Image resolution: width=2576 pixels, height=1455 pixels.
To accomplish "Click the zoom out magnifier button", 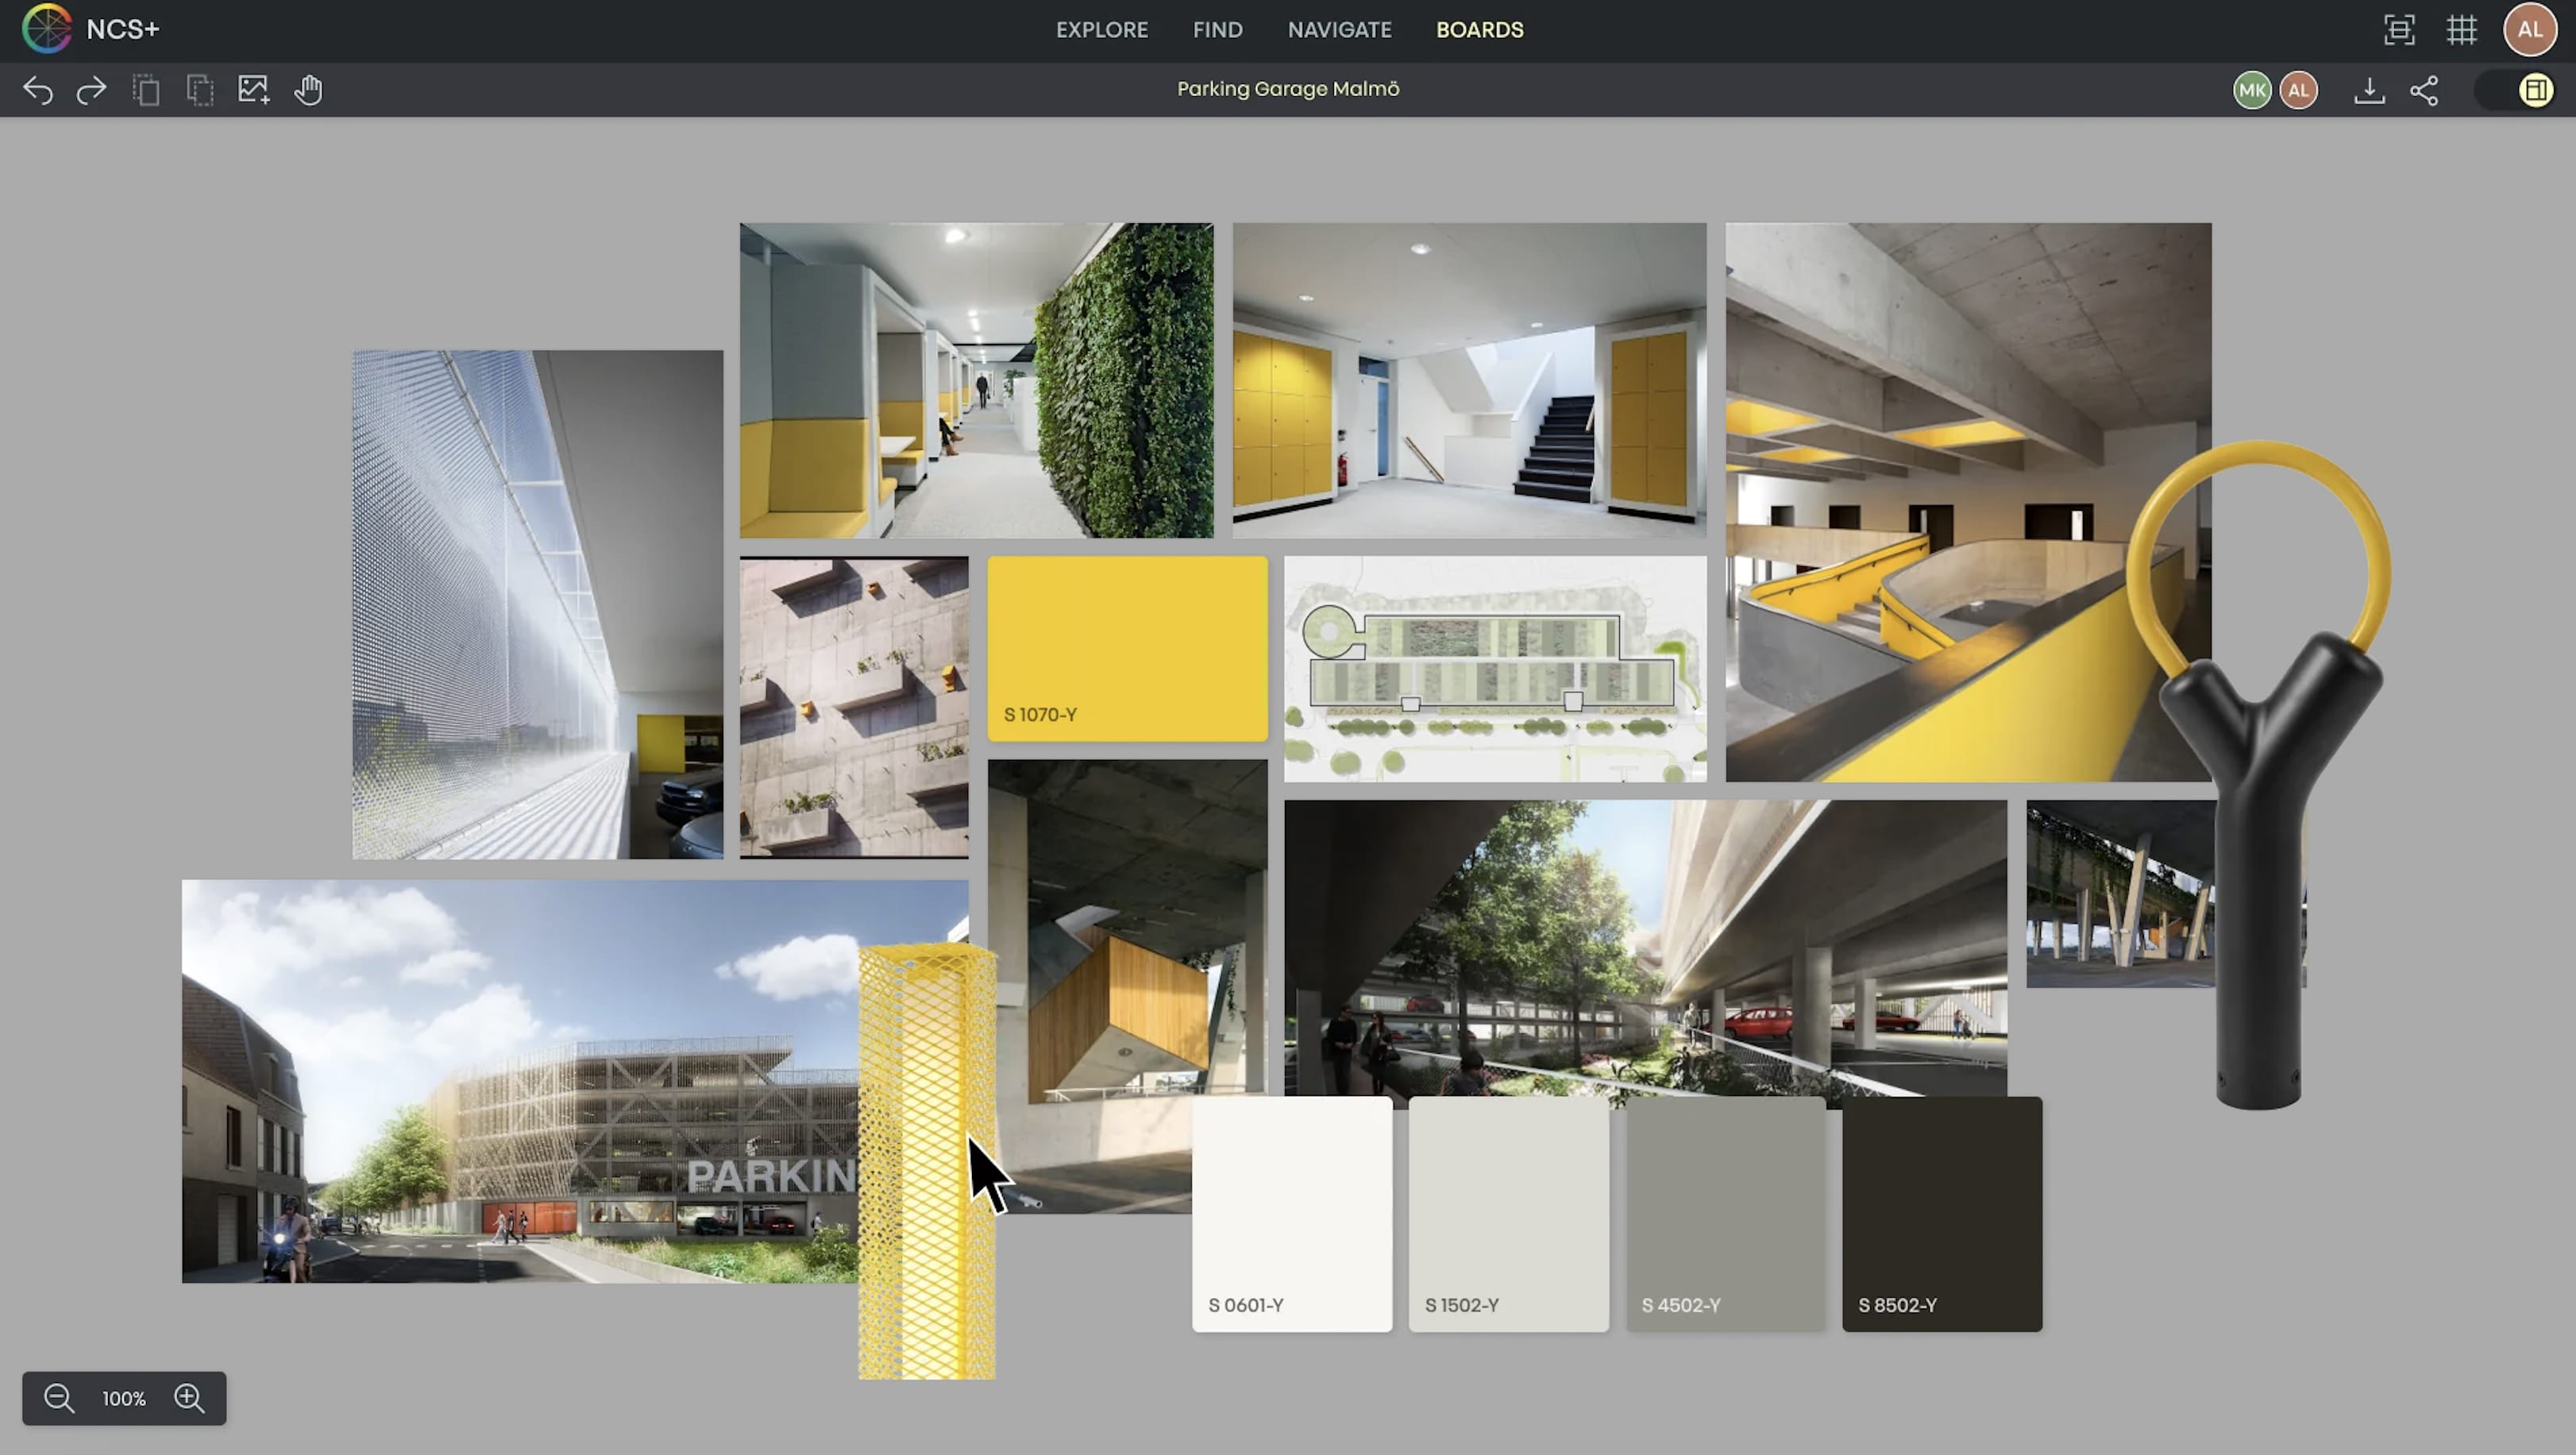I will click(59, 1398).
